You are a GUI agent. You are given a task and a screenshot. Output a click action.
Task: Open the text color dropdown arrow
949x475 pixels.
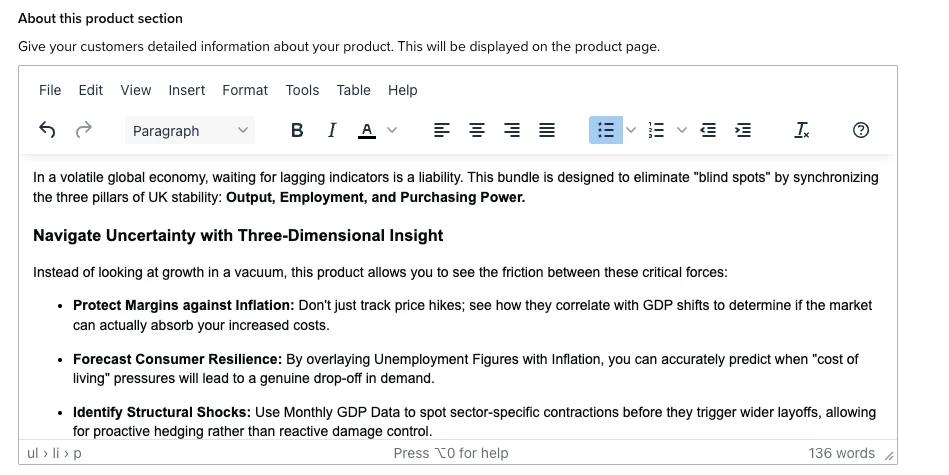point(392,130)
